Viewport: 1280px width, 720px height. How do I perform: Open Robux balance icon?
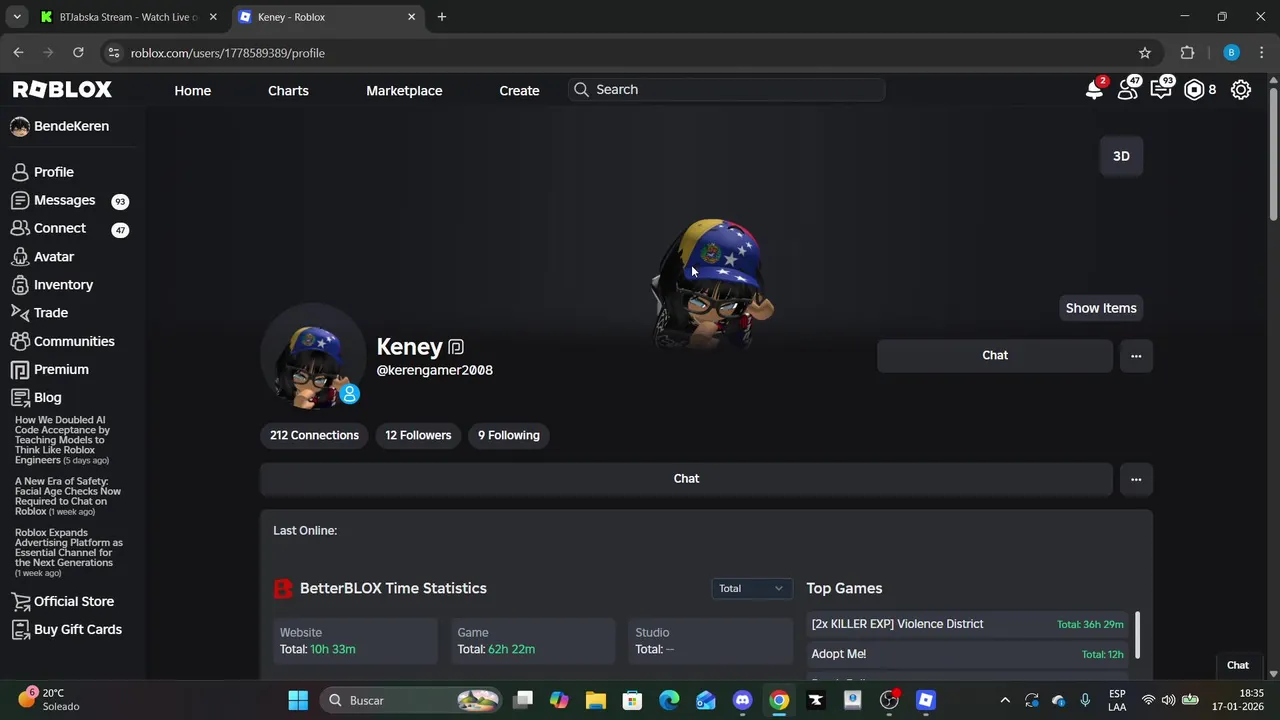click(x=1194, y=90)
